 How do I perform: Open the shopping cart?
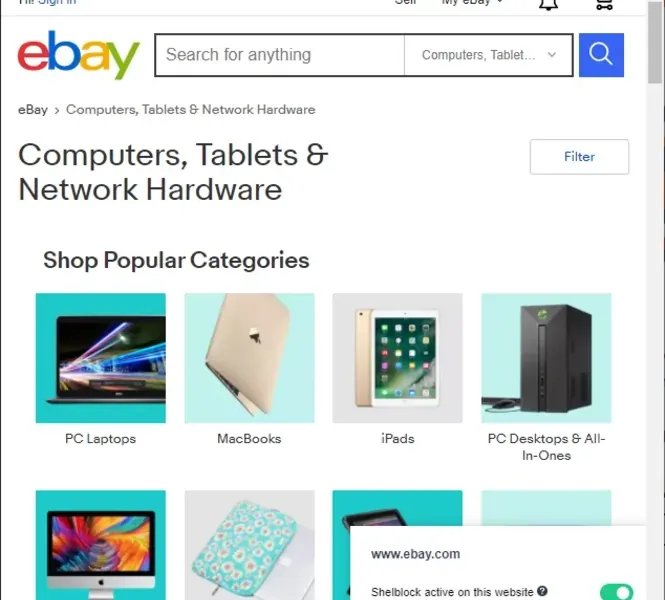pyautogui.click(x=603, y=4)
